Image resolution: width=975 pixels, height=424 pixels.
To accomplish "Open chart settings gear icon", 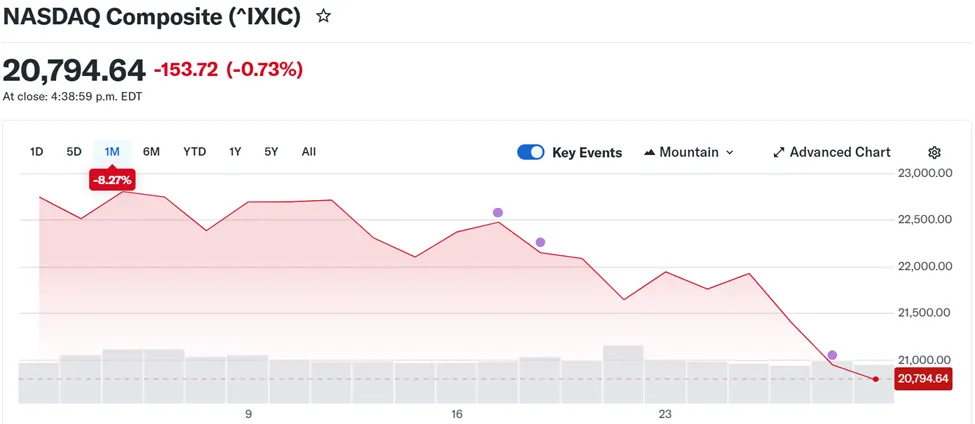I will pos(935,152).
